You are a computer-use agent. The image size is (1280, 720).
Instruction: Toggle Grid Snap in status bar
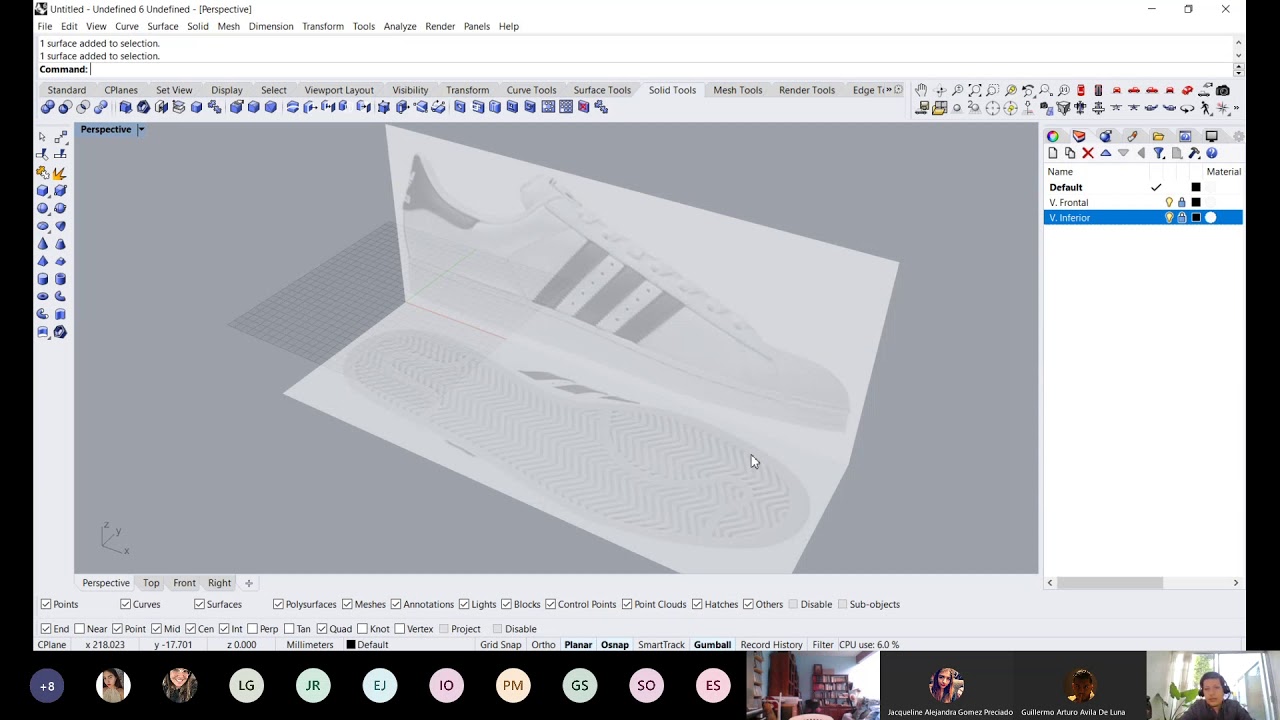click(x=501, y=645)
